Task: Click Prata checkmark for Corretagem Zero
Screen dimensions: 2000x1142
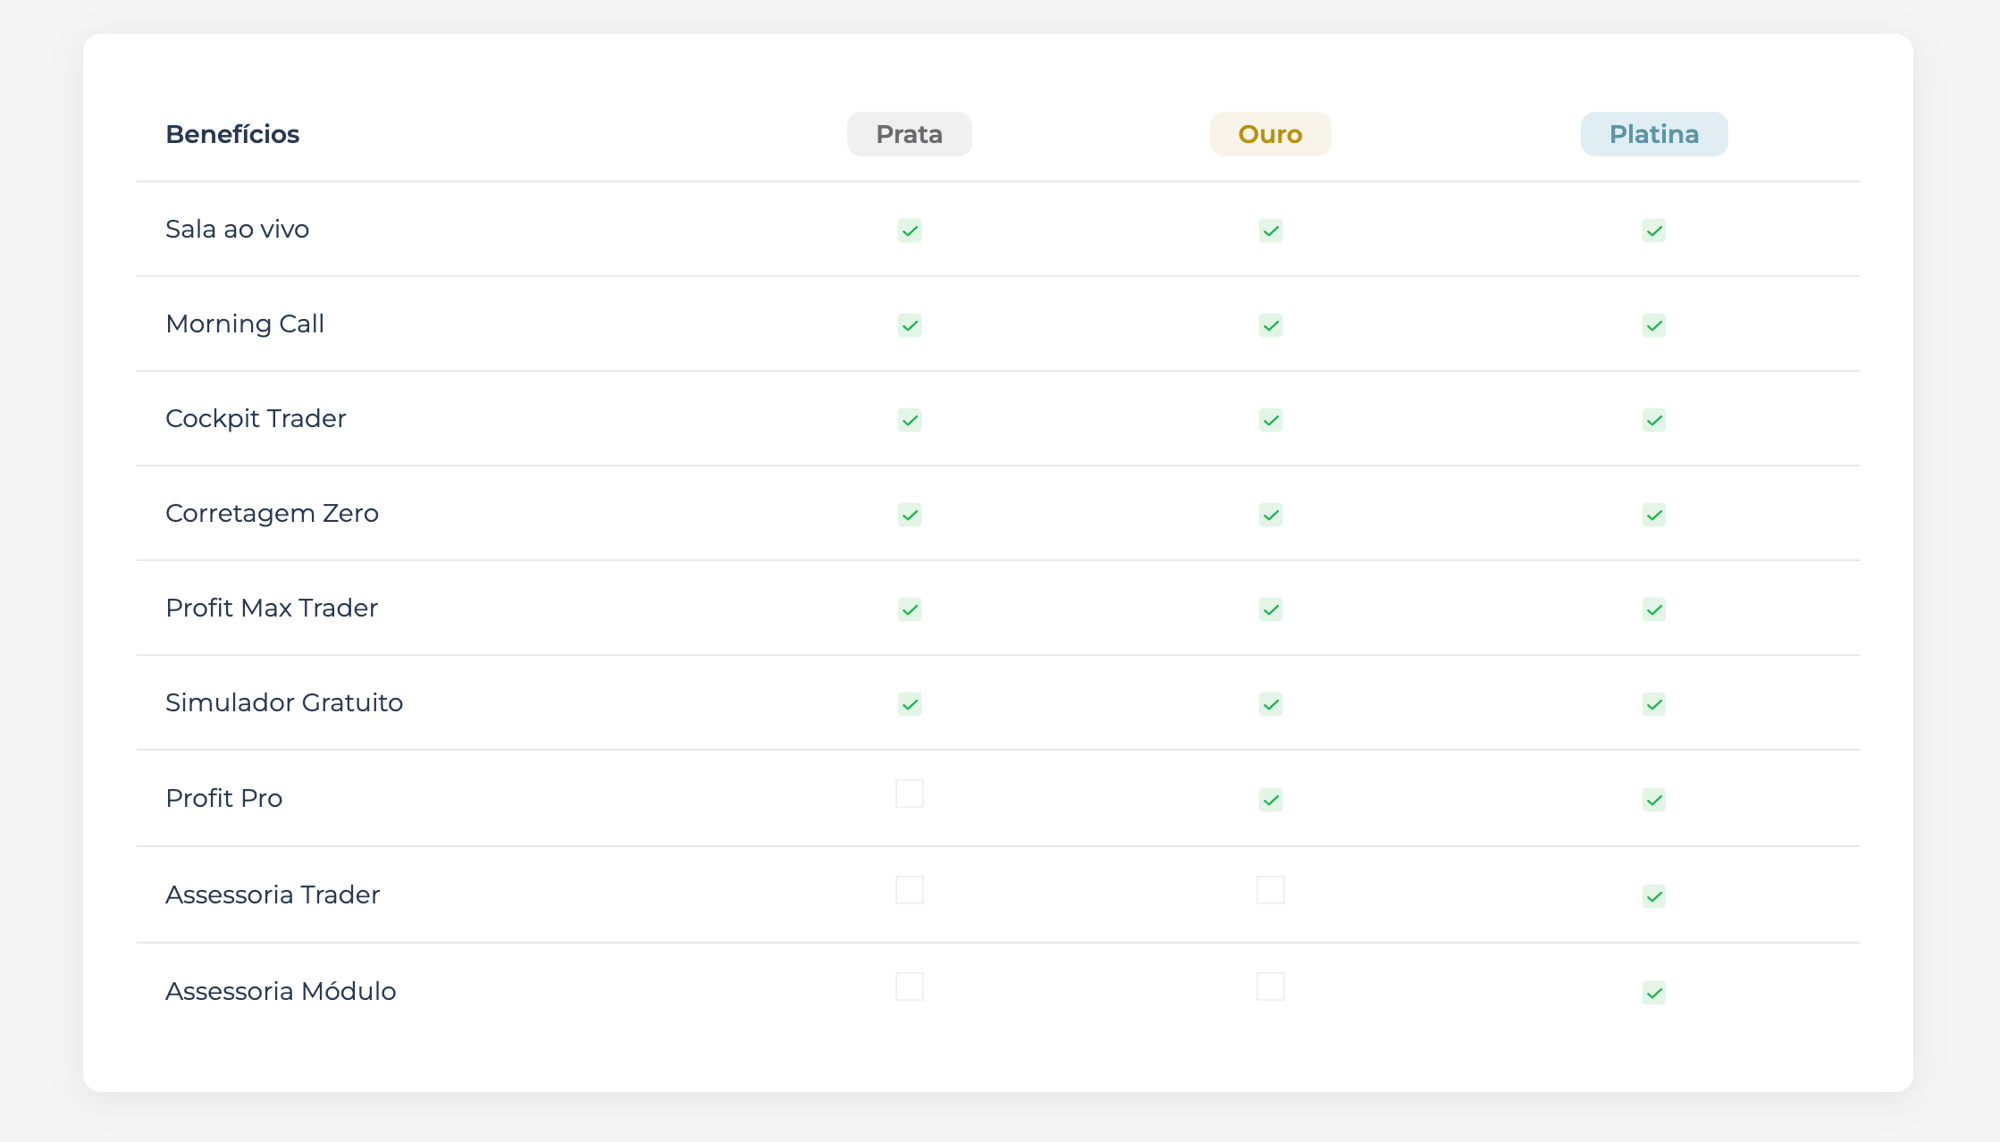Action: click(909, 515)
